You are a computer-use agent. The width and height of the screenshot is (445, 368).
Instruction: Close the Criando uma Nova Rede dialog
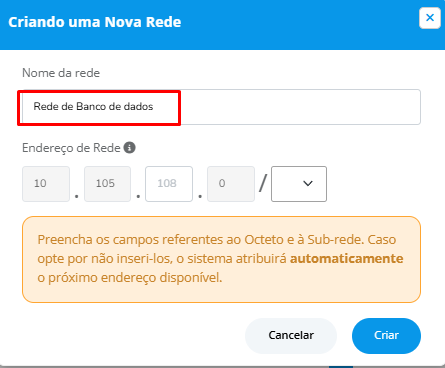(430, 18)
